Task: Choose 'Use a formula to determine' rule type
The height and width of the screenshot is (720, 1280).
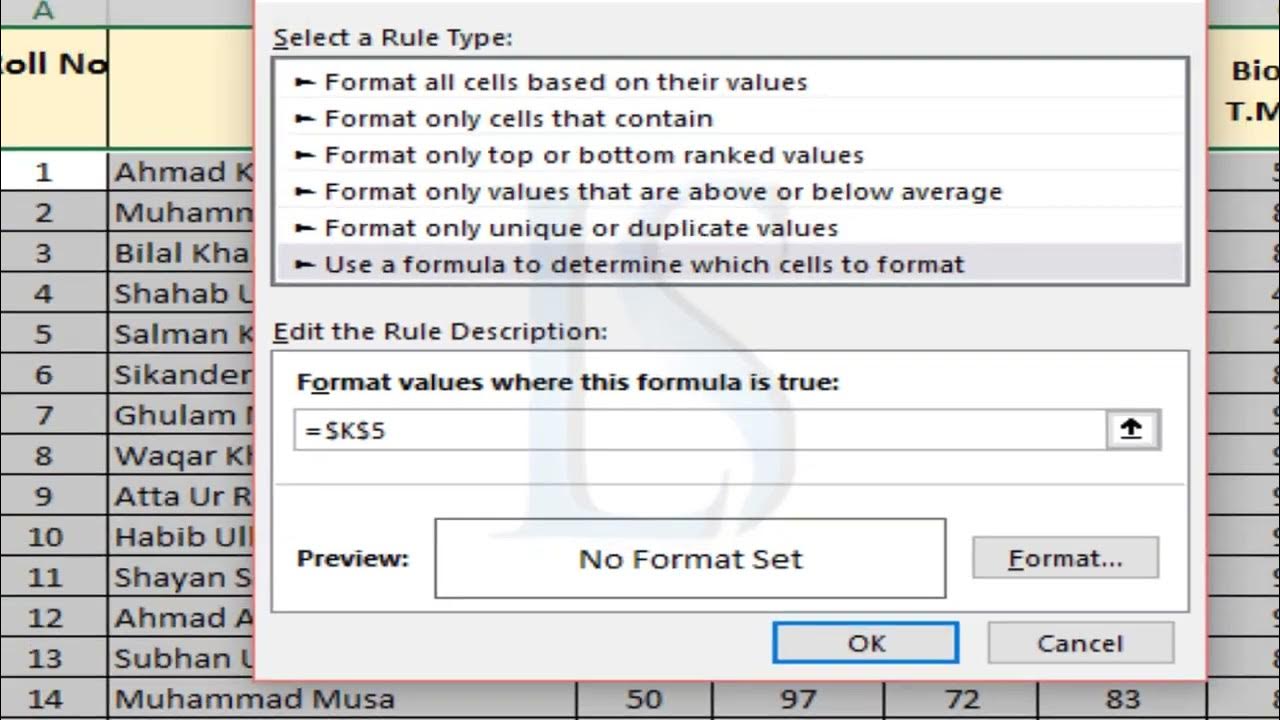Action: point(643,265)
